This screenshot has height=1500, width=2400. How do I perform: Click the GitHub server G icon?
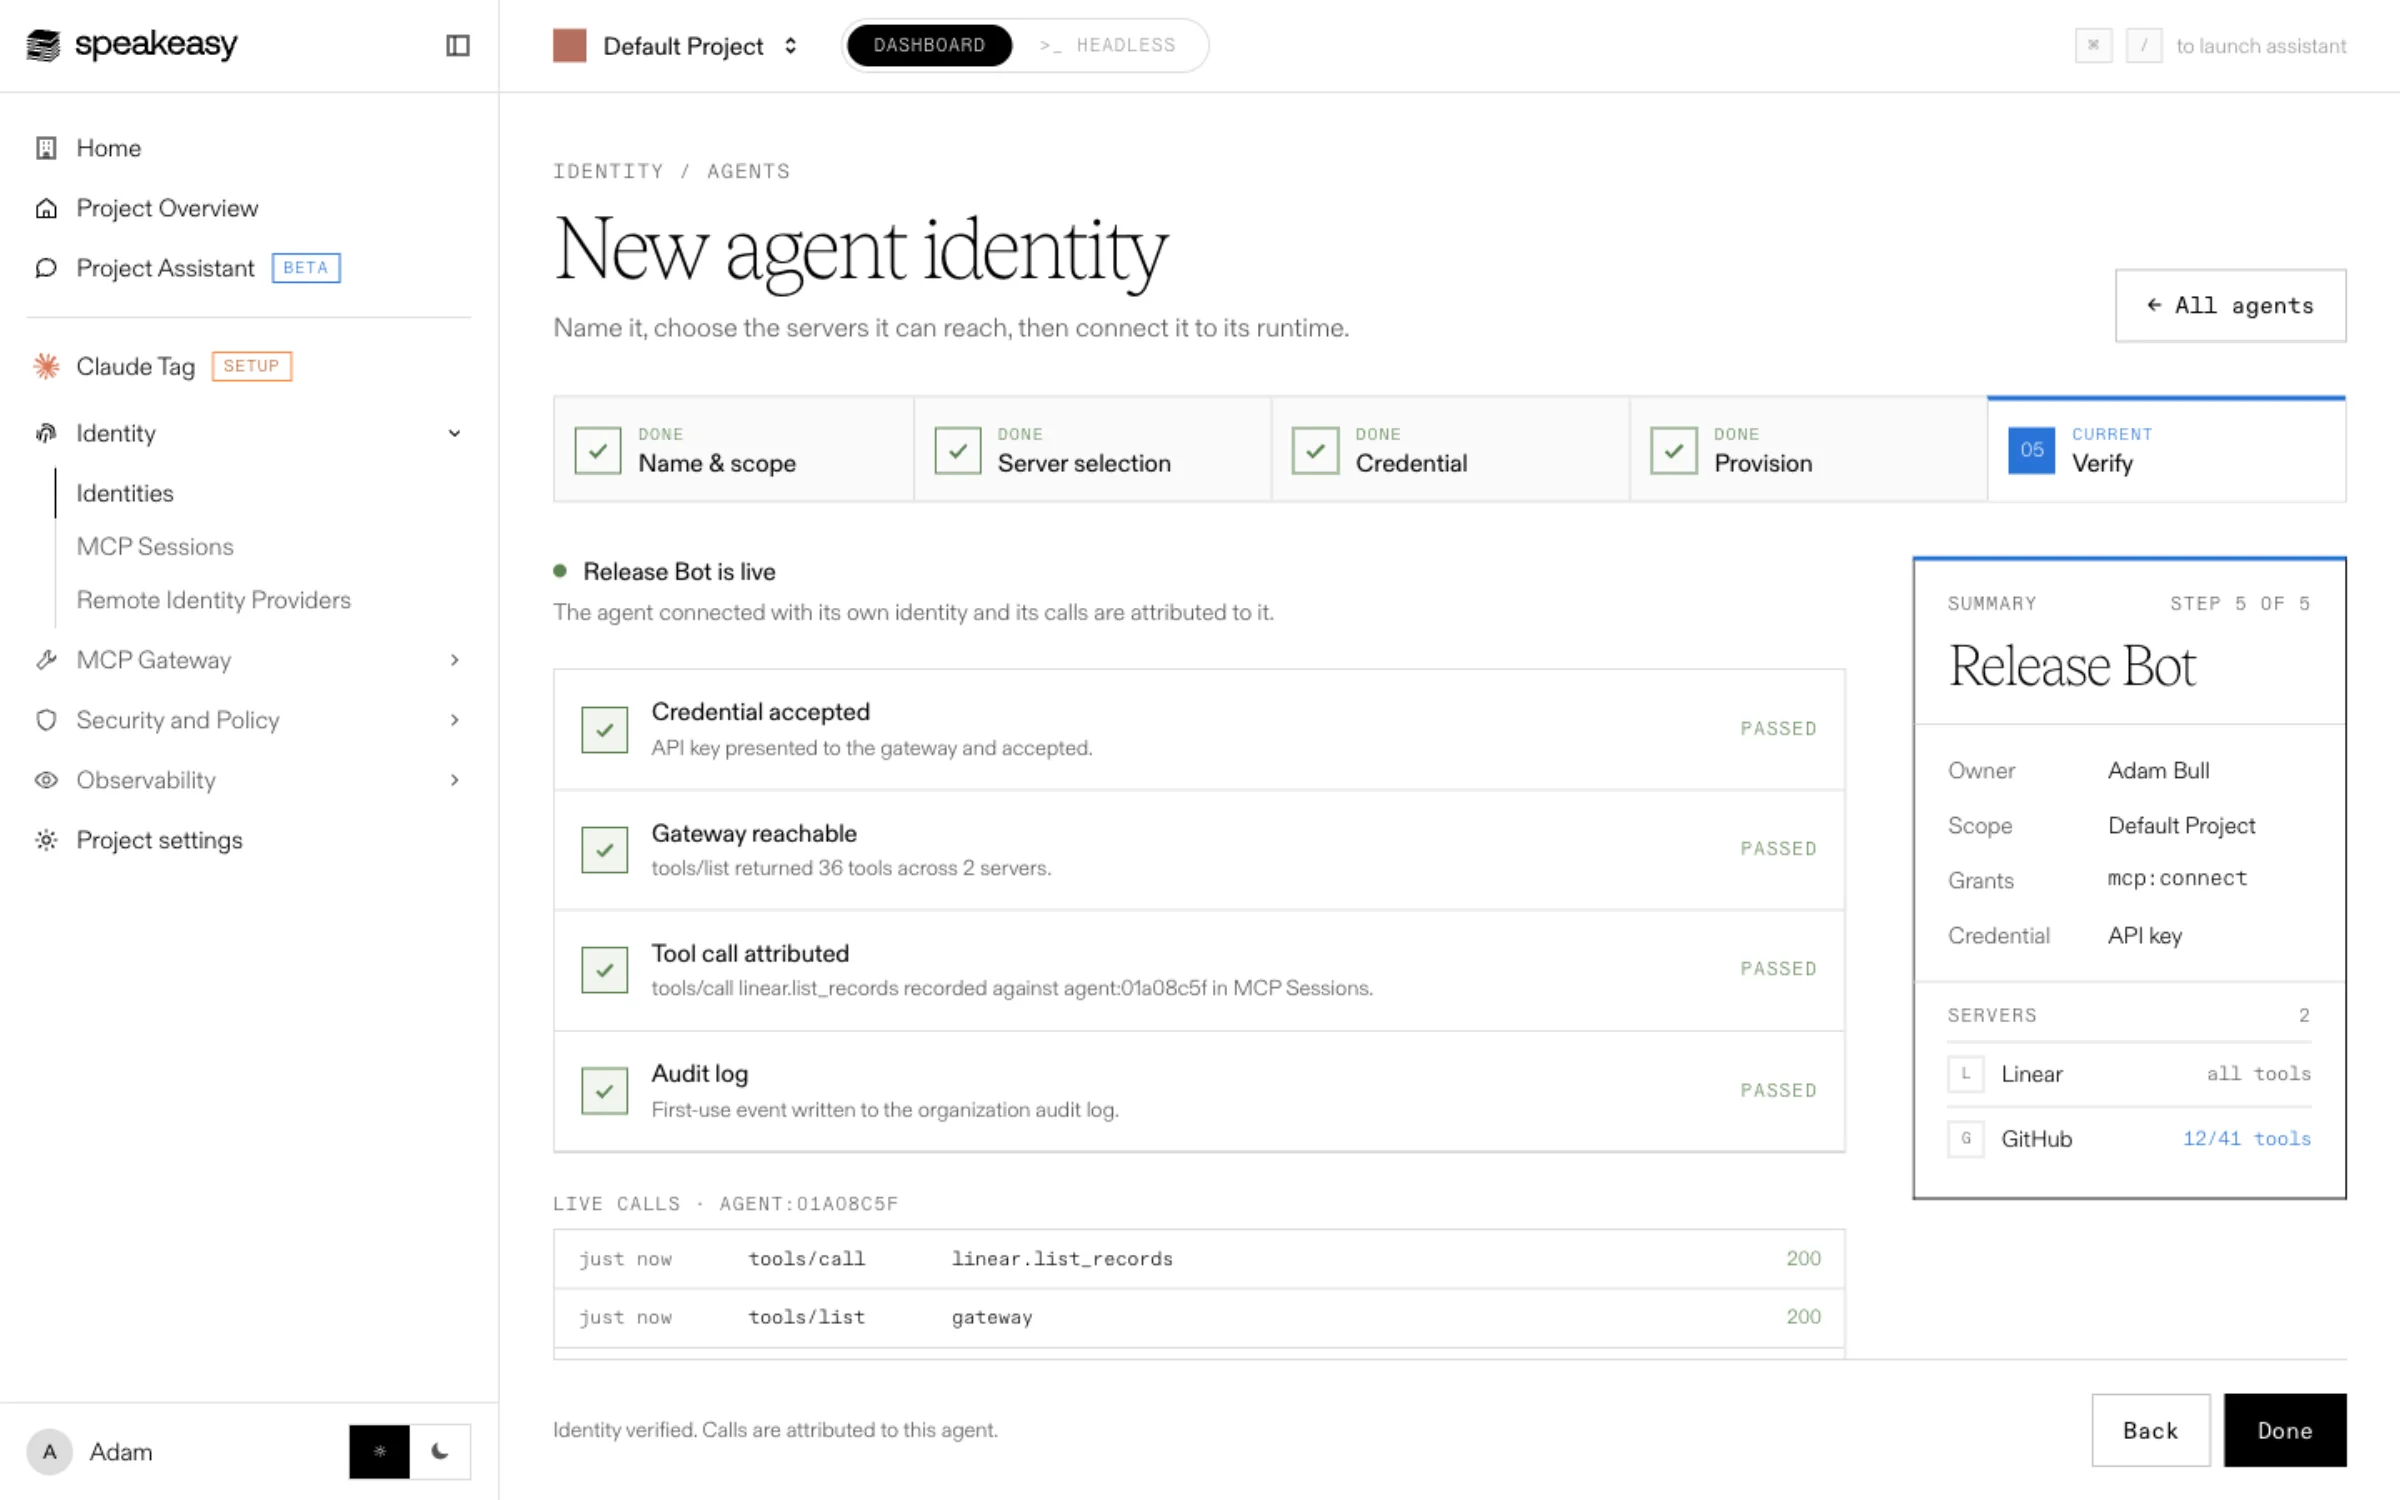[x=1966, y=1139]
